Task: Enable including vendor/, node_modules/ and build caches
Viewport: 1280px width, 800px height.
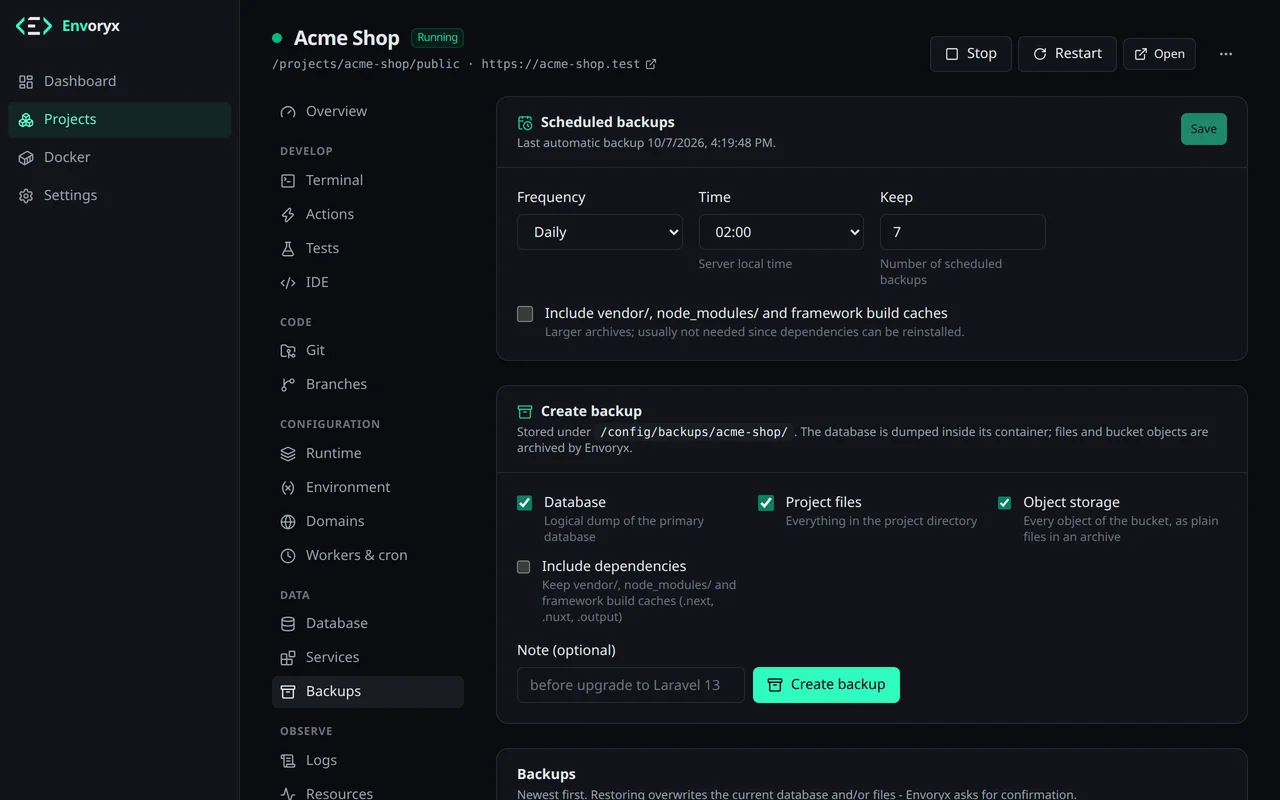Action: coord(525,314)
